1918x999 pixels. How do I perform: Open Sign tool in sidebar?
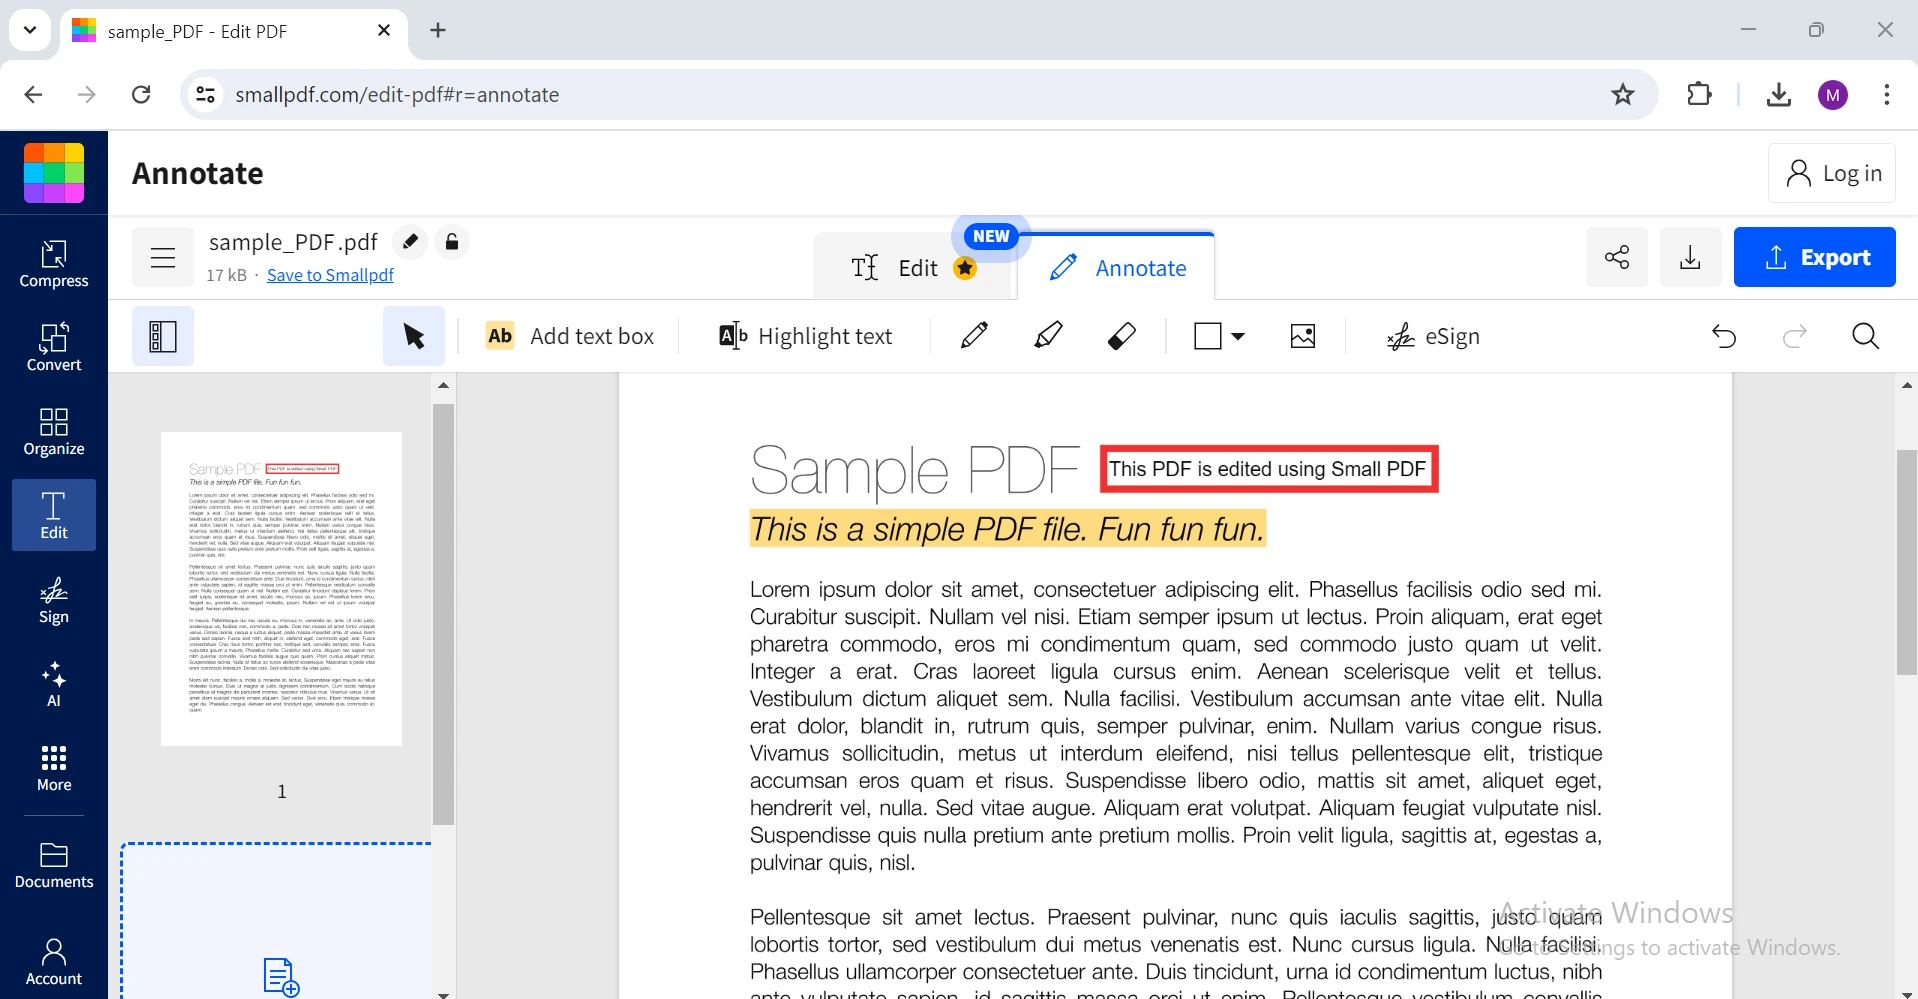coord(54,600)
